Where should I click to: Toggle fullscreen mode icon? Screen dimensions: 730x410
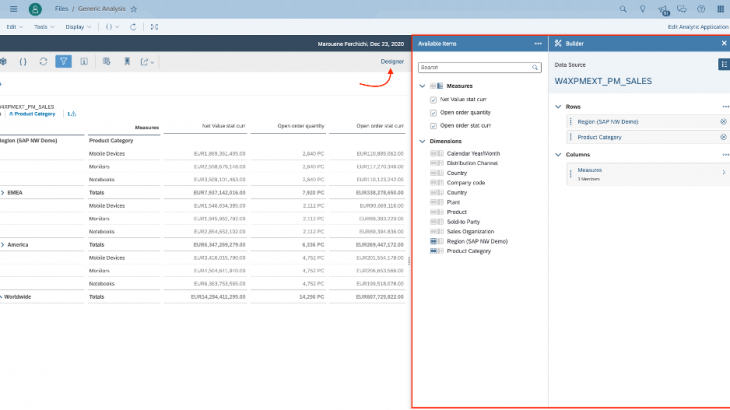(153, 26)
